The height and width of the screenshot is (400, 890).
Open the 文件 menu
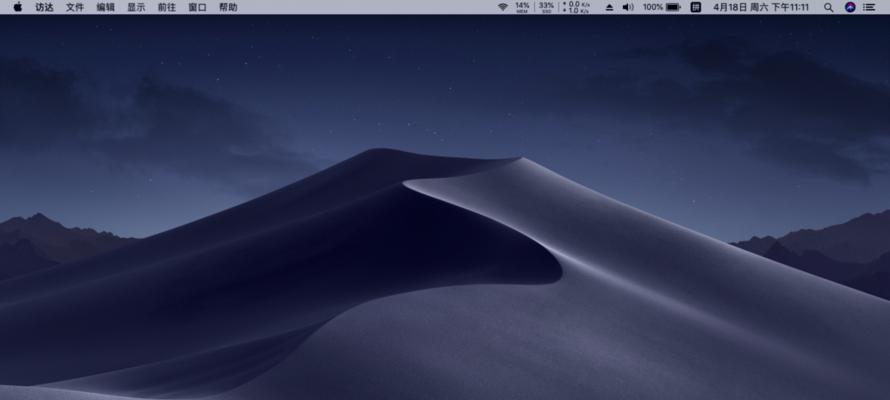tap(75, 7)
